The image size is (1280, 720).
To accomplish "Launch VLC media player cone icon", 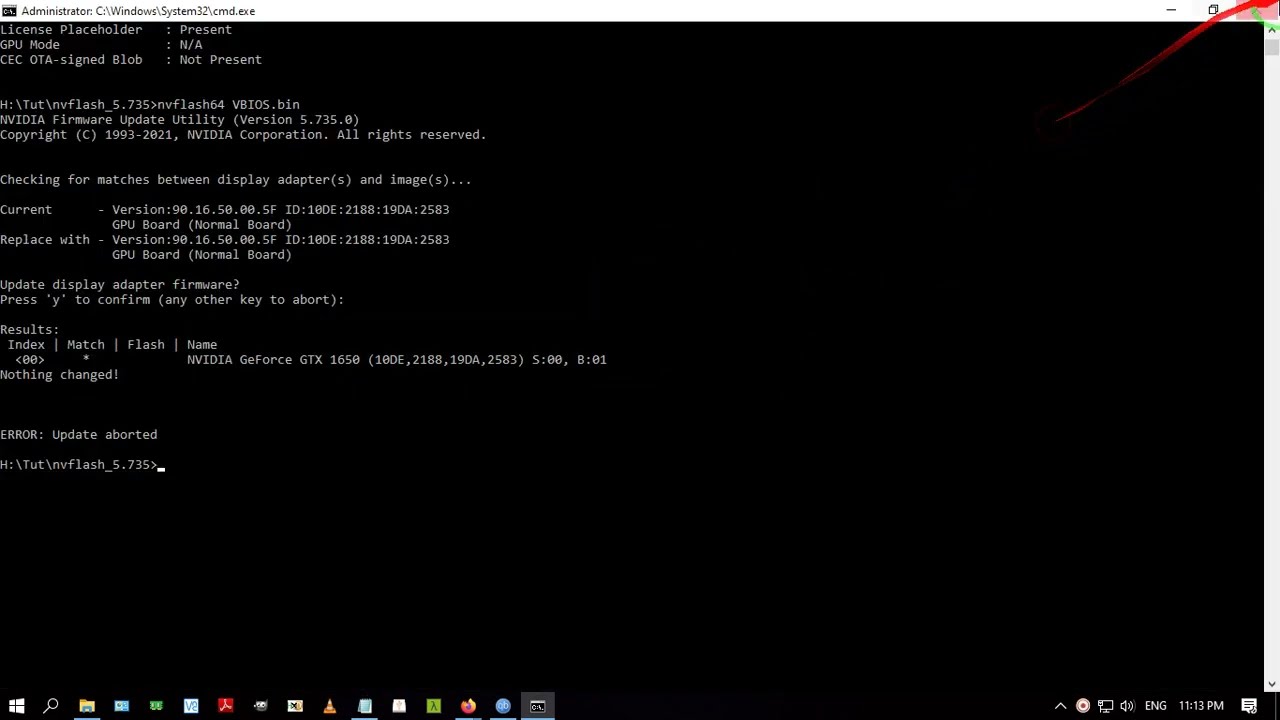I will tap(330, 706).
